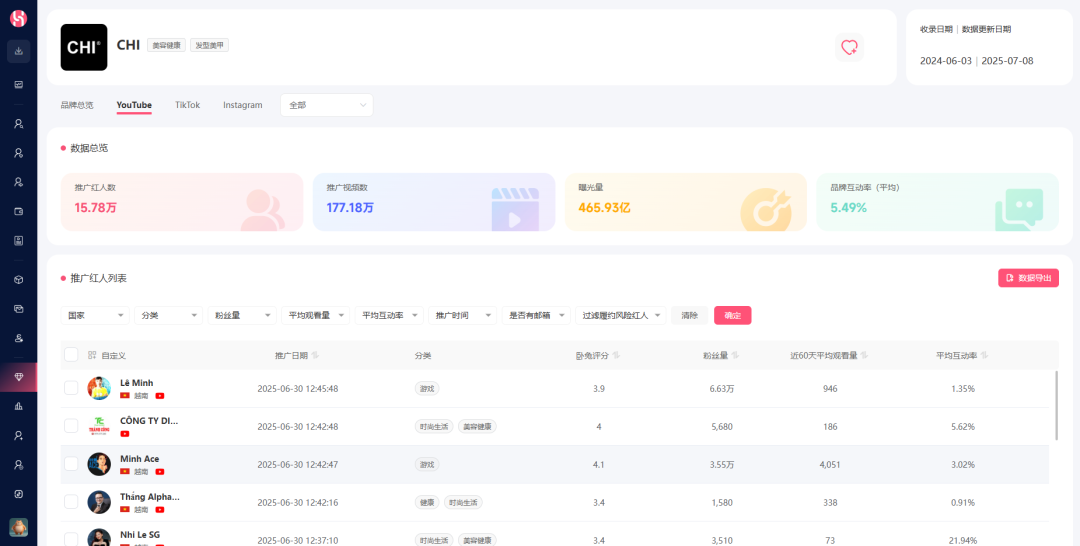1080x546 pixels.
Task: Click the 美容健康 tag next to CHI
Action: (166, 45)
